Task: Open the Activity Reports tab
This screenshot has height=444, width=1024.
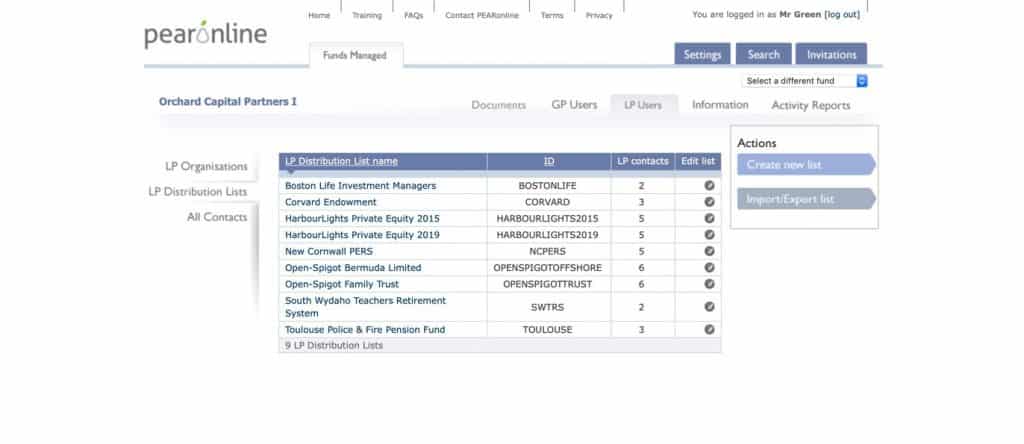Action: [x=810, y=105]
